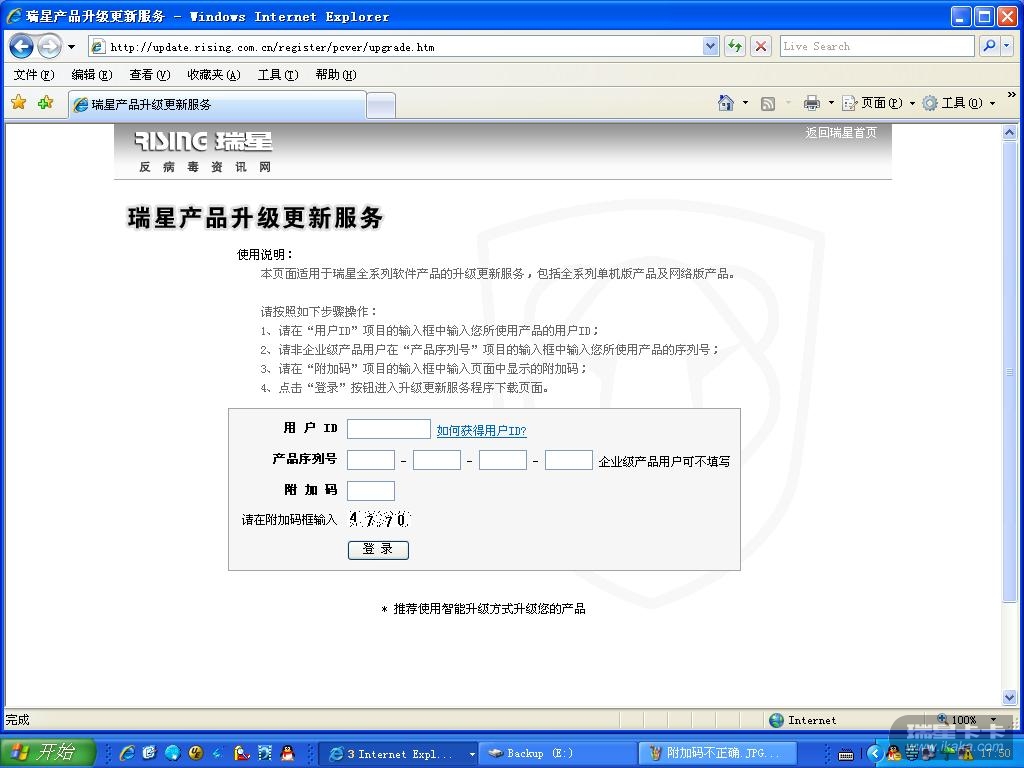This screenshot has height=768, width=1024.
Task: Open the 编辑(E) menu
Action: [x=92, y=74]
